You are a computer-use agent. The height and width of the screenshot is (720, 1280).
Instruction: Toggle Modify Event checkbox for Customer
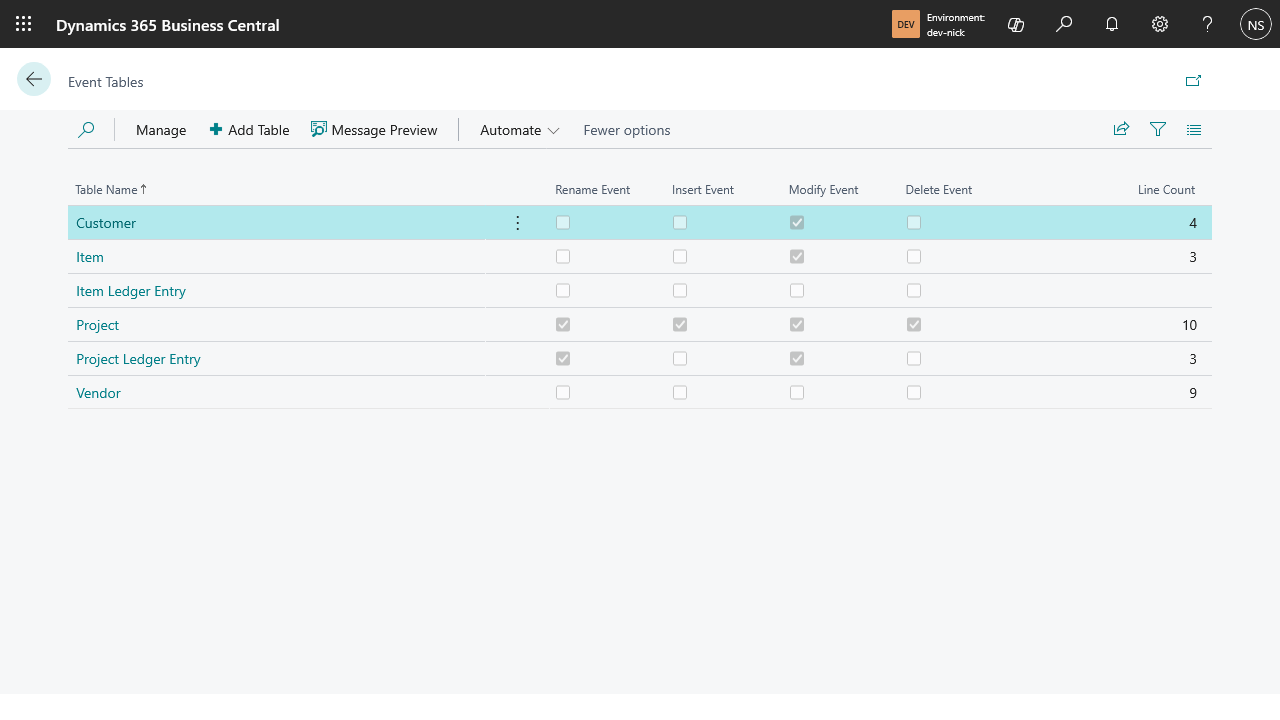[x=797, y=223]
